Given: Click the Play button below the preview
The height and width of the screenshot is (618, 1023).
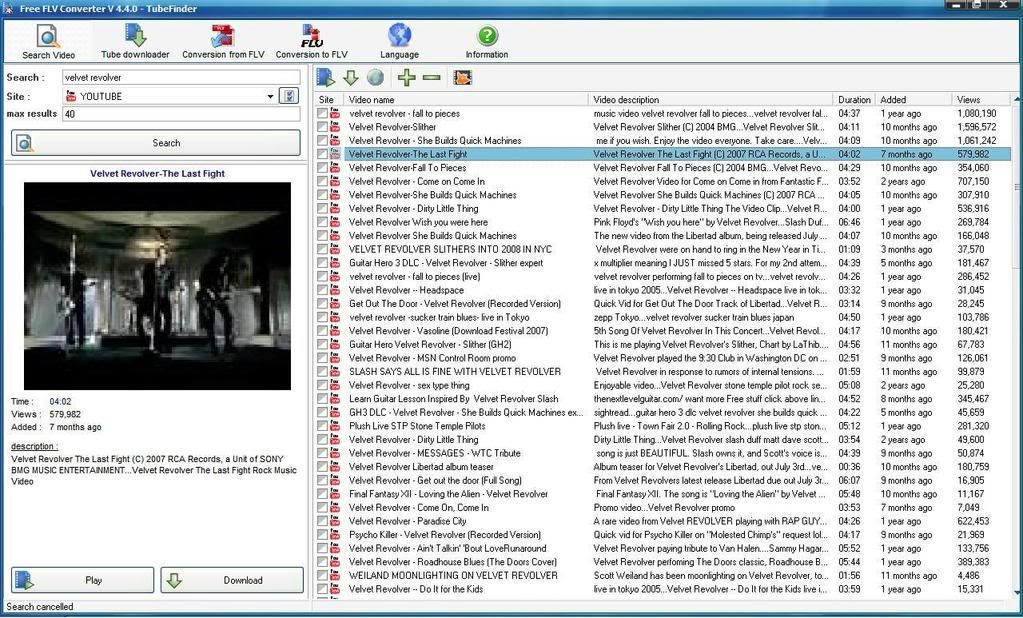Looking at the screenshot, I should [x=83, y=580].
